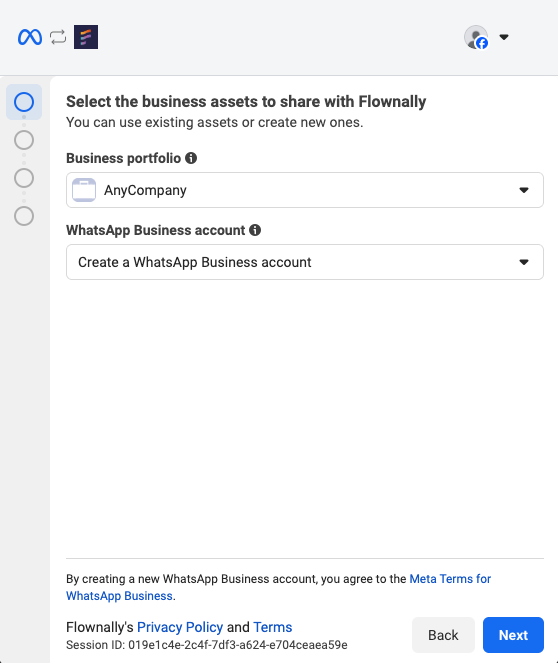Open the account dropdown arrow beside avatar
The image size is (558, 663).
504,37
